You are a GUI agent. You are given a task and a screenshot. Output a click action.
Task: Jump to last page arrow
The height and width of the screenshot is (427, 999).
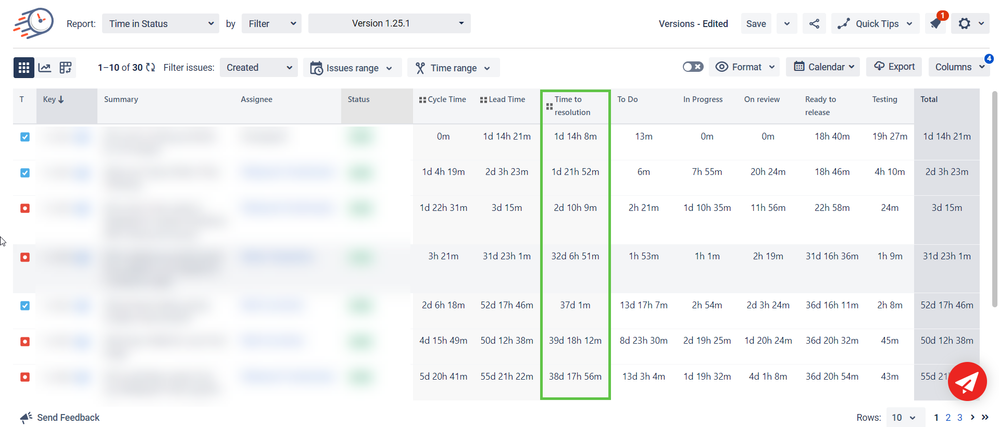point(984,417)
